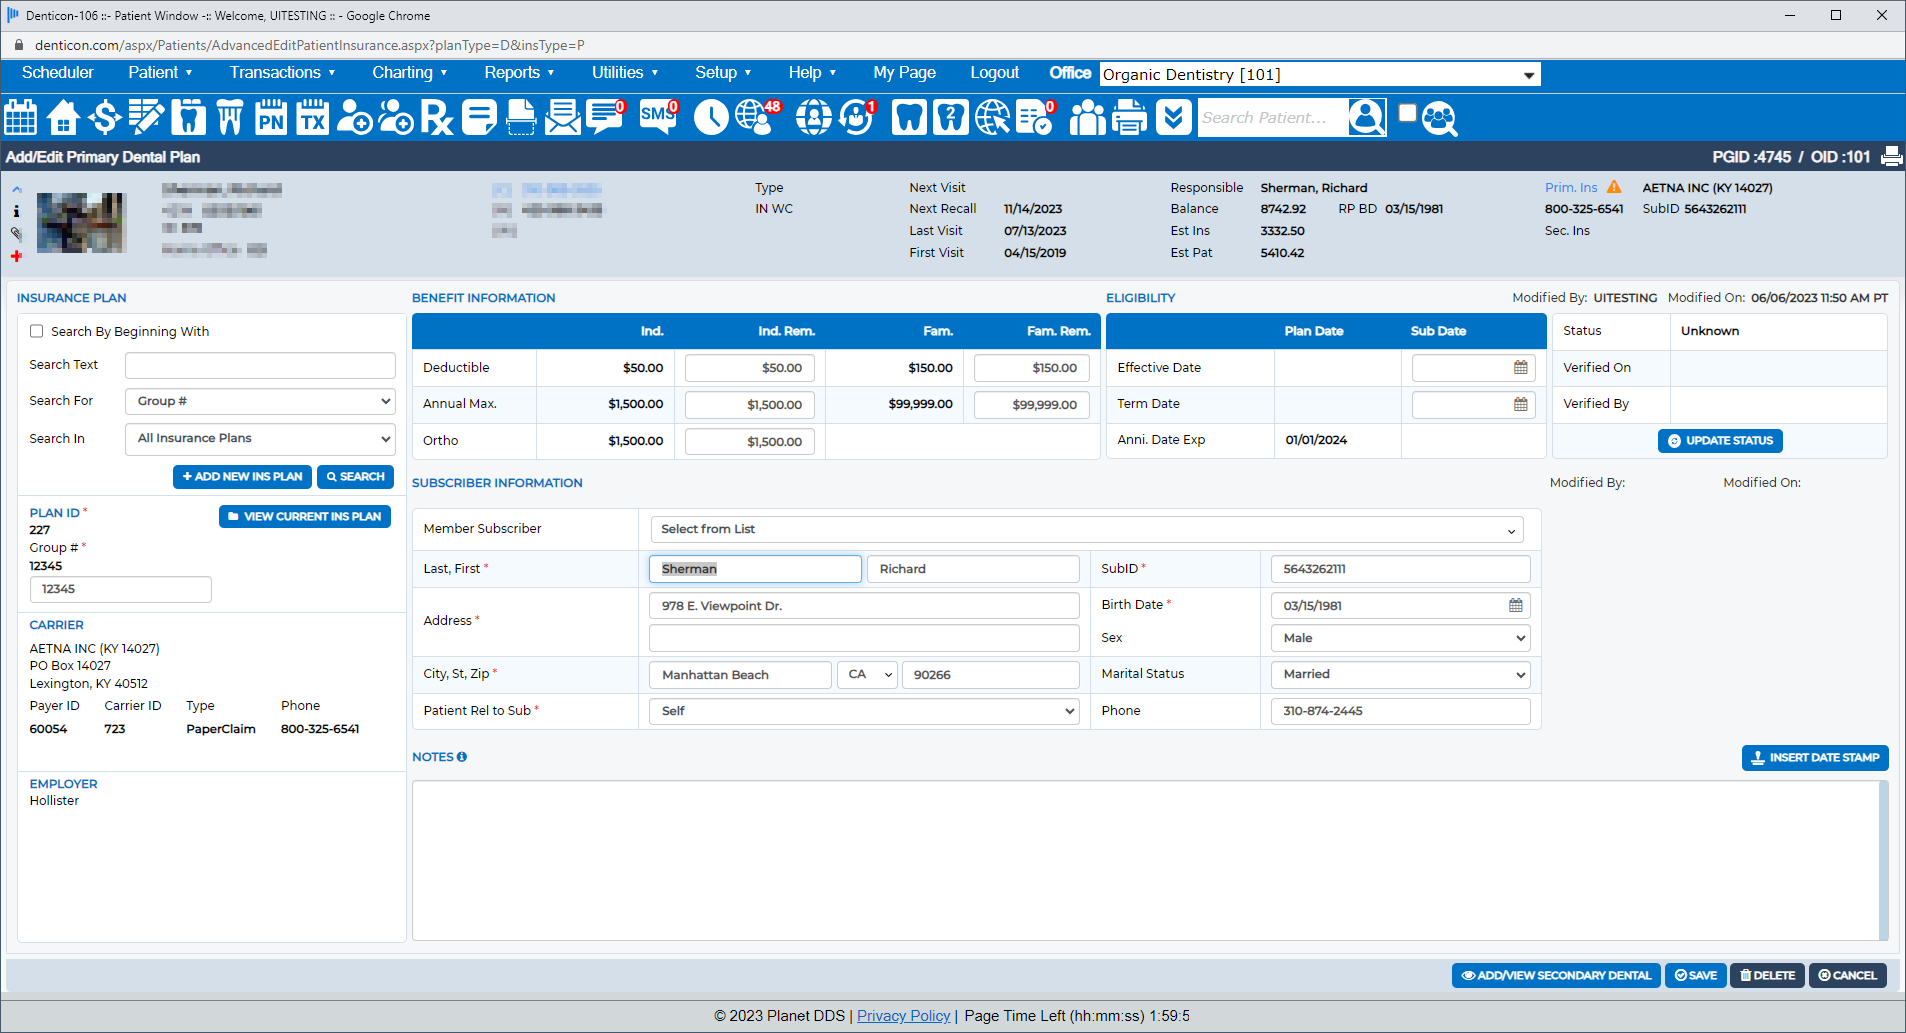This screenshot has height=1033, width=1906.
Task: Click the SMS messages icon
Action: click(x=657, y=116)
